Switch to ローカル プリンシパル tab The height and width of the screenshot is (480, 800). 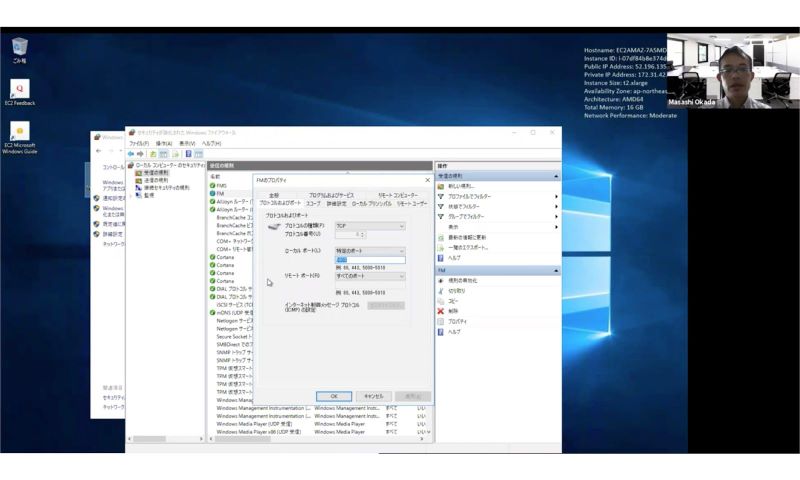[371, 204]
